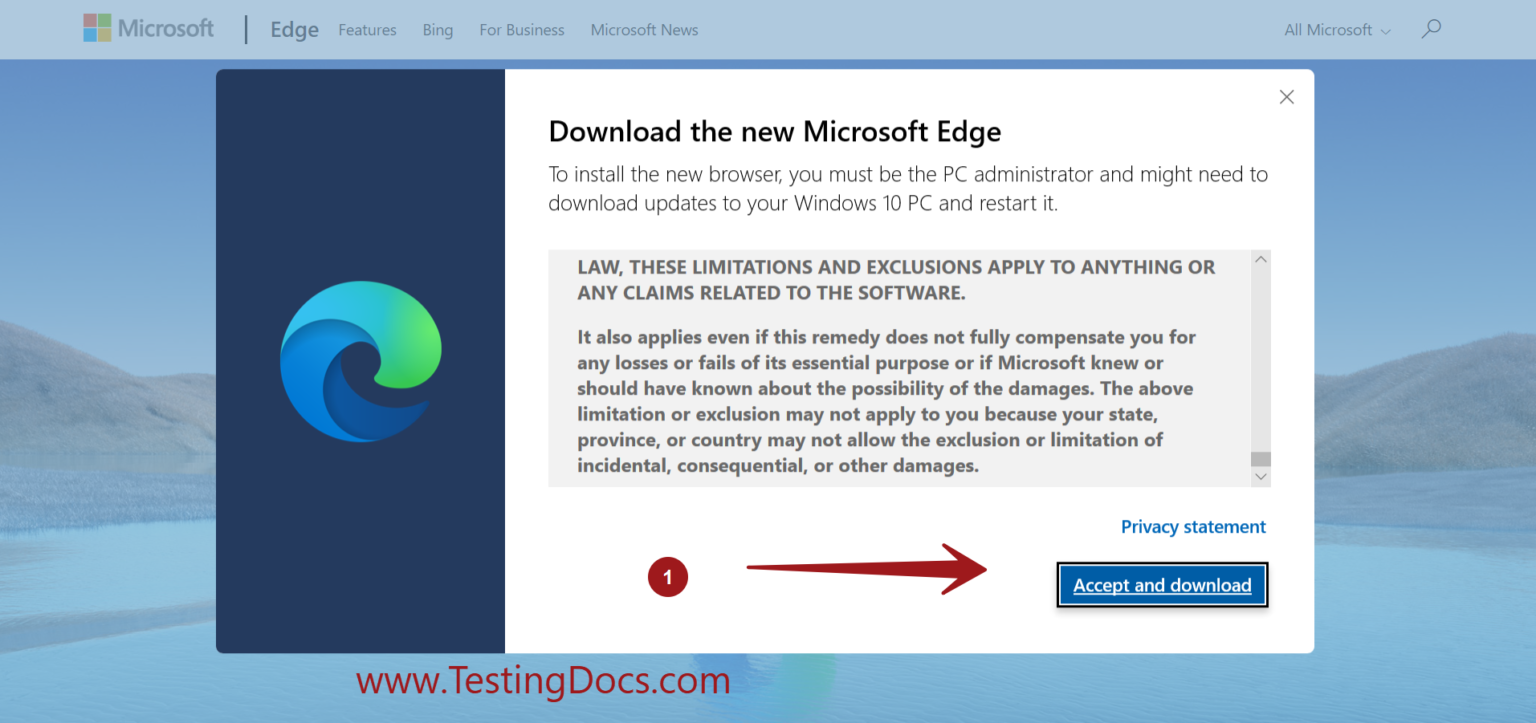This screenshot has height=723, width=1536.
Task: Open the Privacy statement link
Action: tap(1193, 527)
